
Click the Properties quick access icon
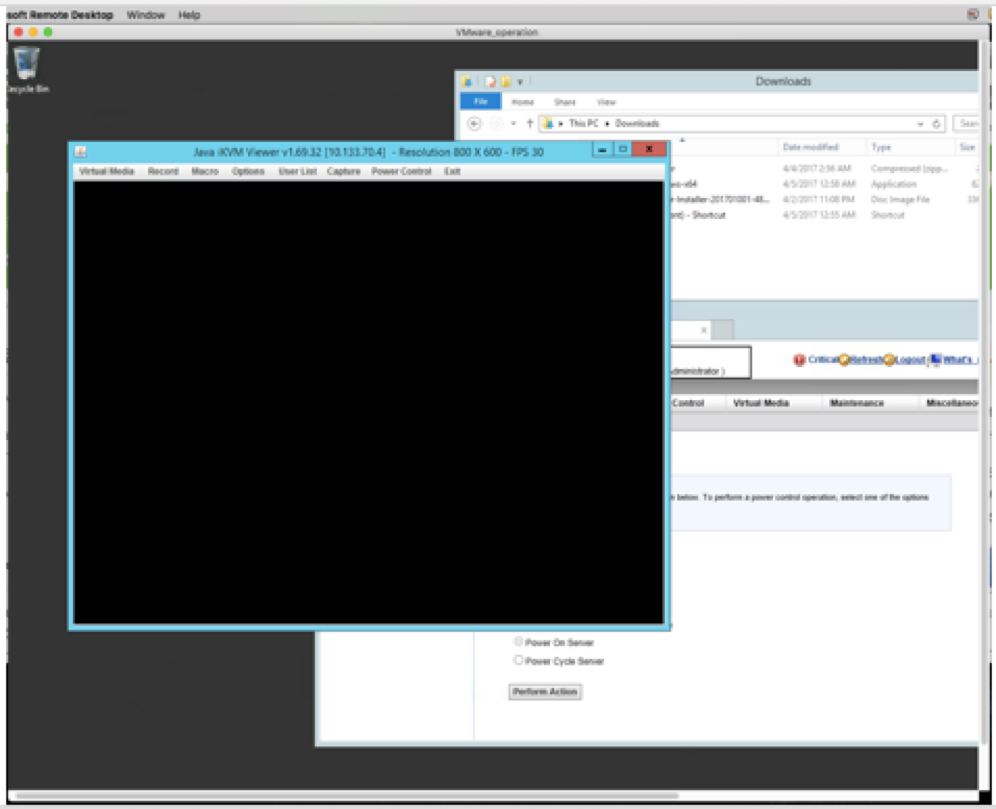pyautogui.click(x=490, y=81)
